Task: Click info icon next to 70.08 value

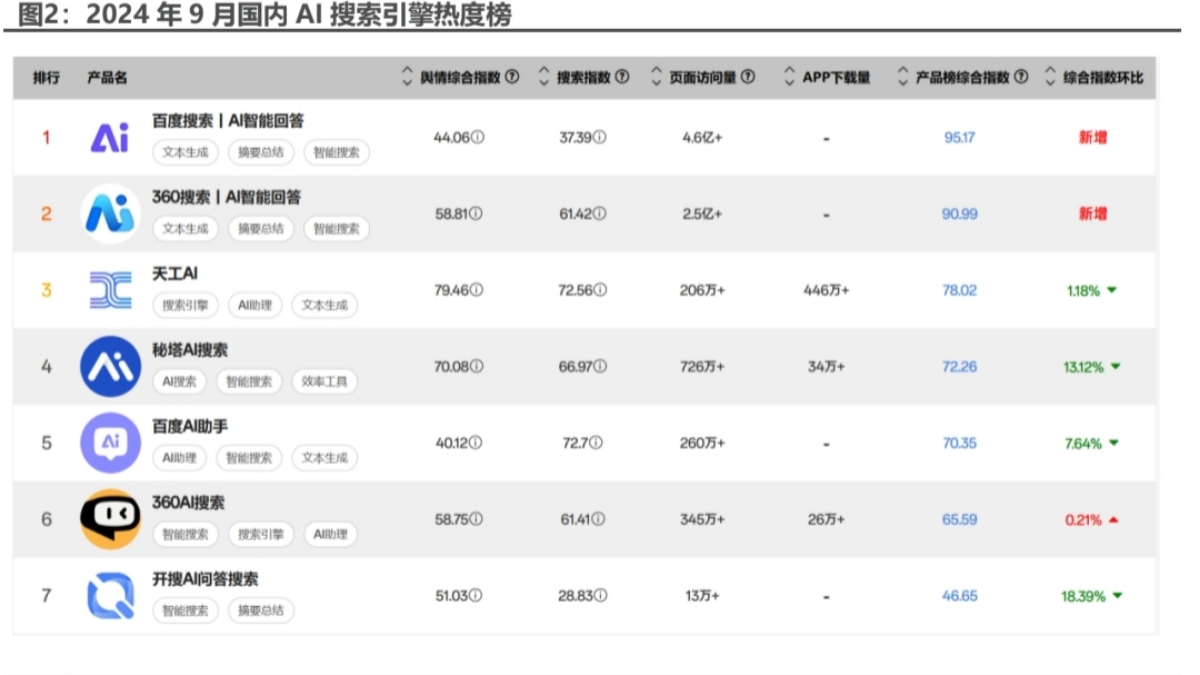Action: click(x=477, y=367)
